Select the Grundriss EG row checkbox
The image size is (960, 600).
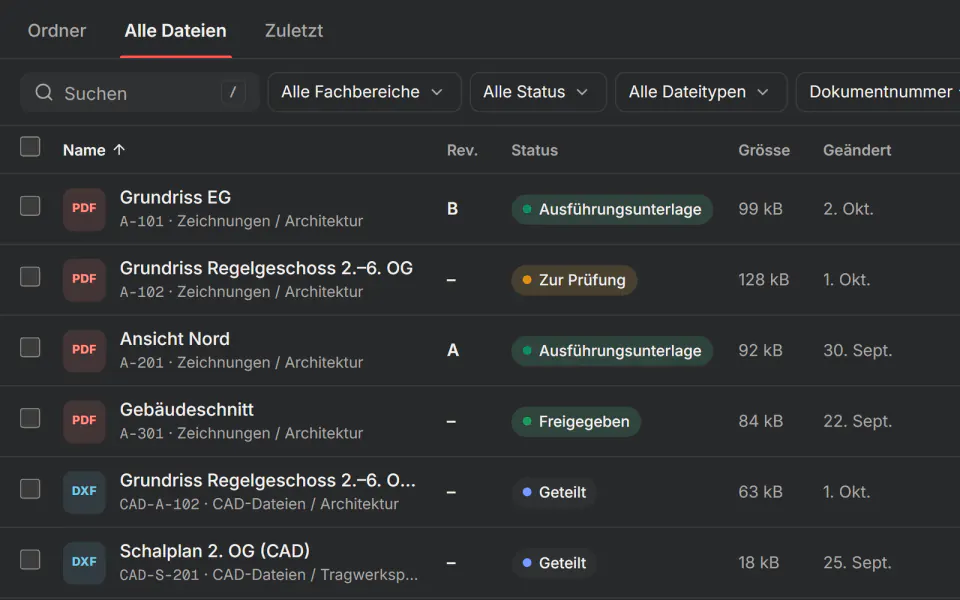[30, 206]
